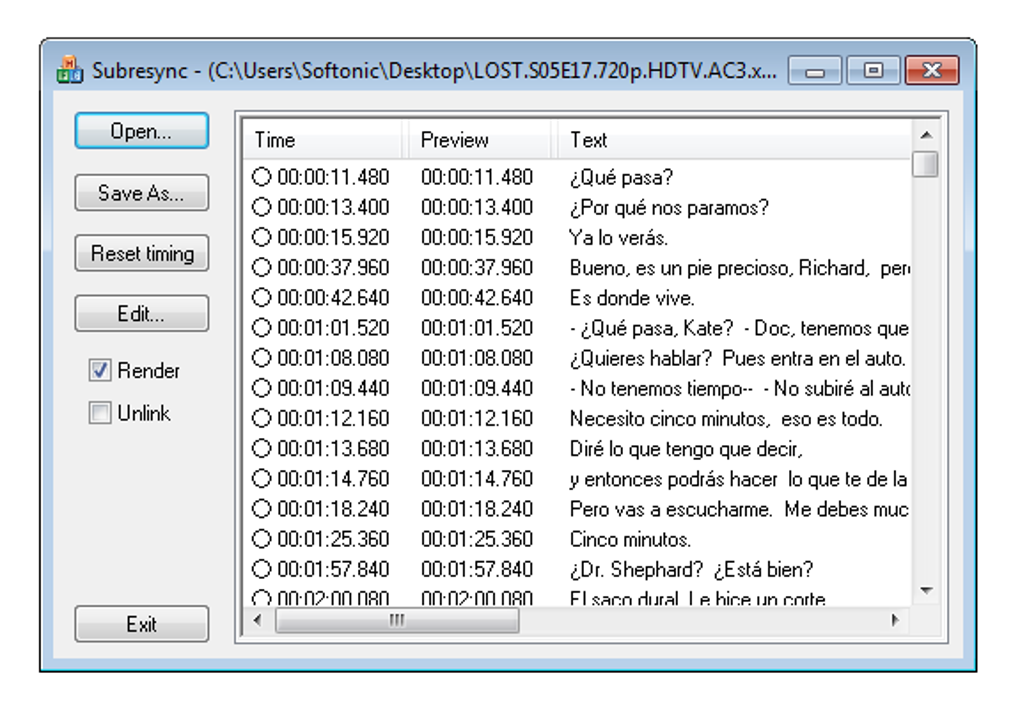
Task: Click Preview time 00:01:25.360
Action: [x=477, y=539]
